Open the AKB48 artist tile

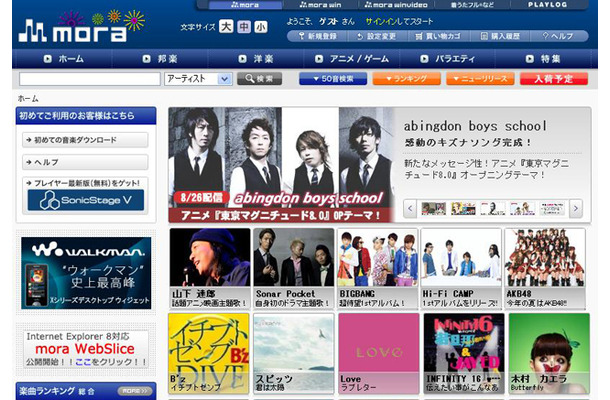tap(545, 269)
